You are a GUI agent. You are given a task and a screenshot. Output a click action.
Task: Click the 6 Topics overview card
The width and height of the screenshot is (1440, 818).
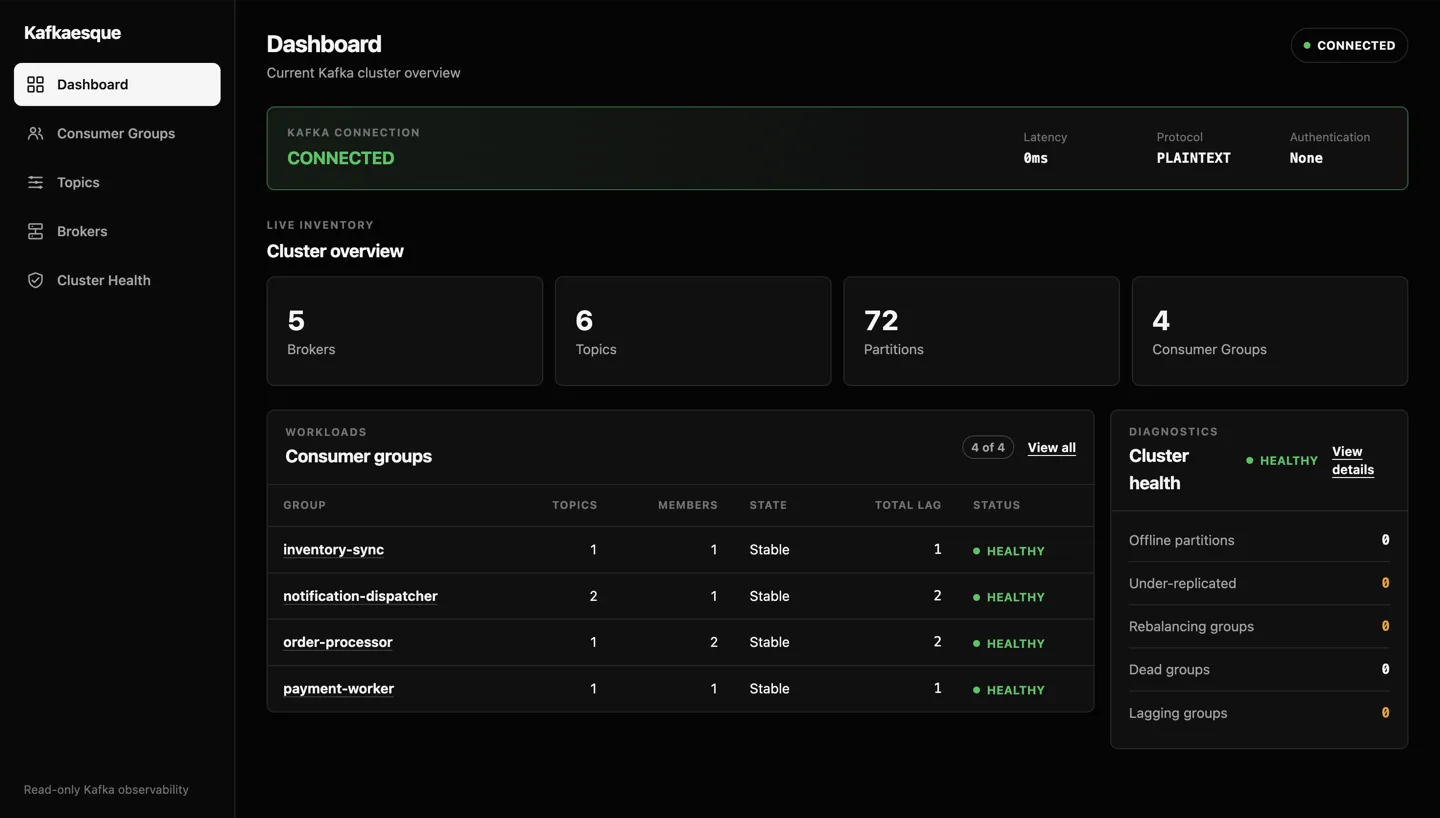693,331
